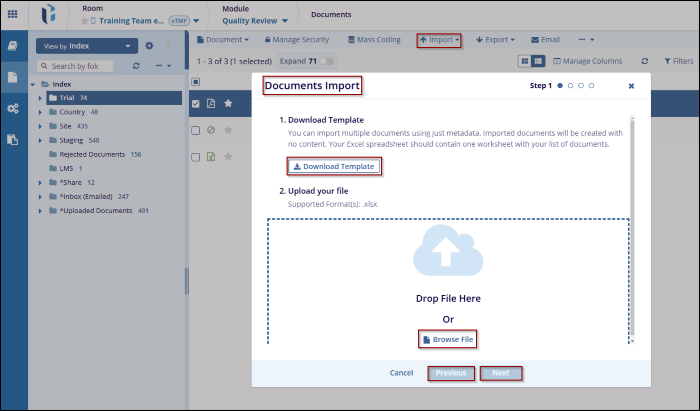
Task: Click the refresh icon in the folder panel
Action: click(x=136, y=66)
